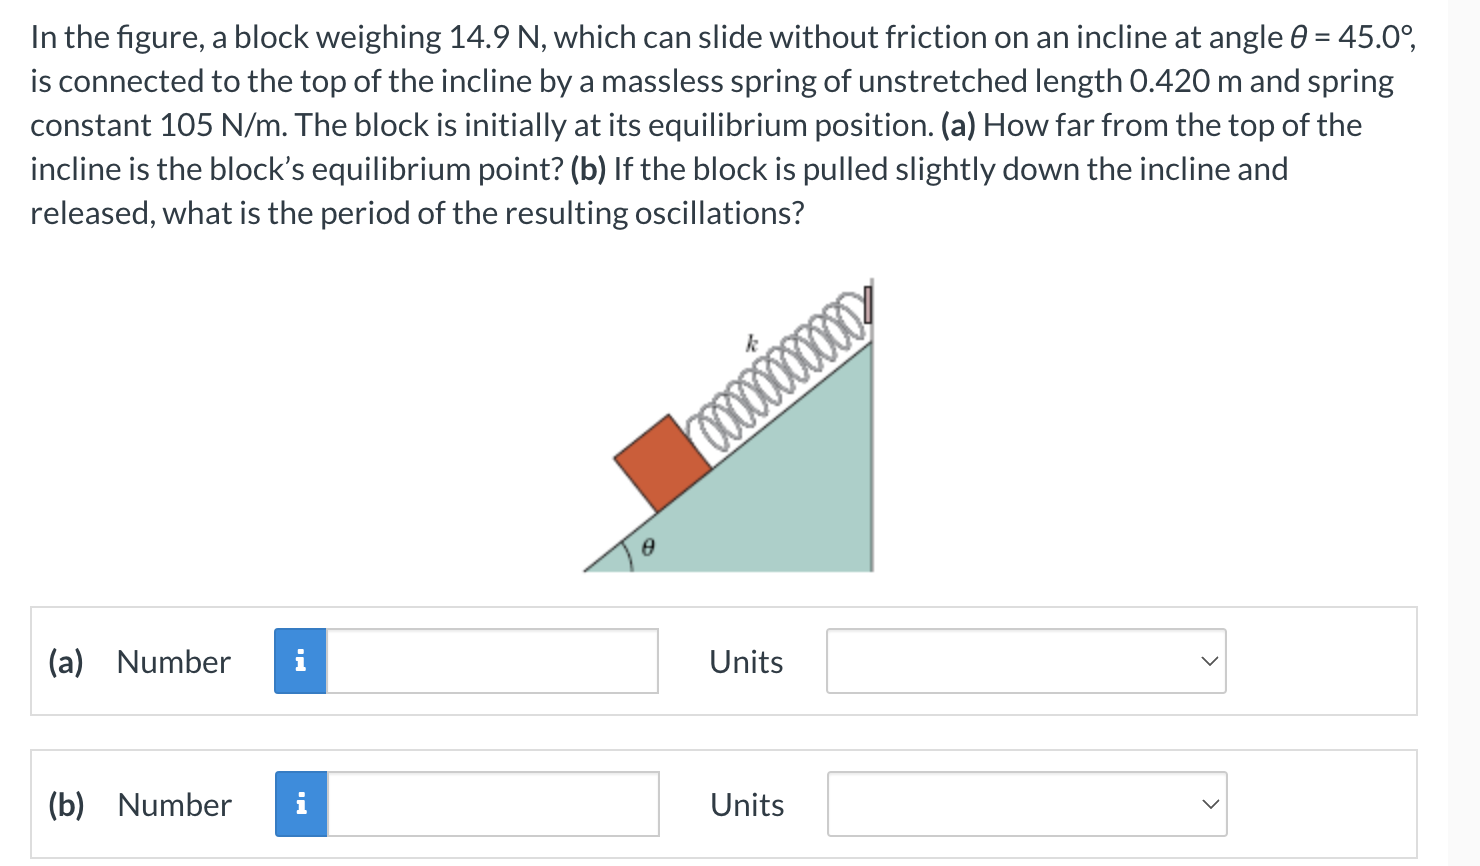The width and height of the screenshot is (1480, 866).
Task: Select the bold (b) label
Action: [64, 804]
